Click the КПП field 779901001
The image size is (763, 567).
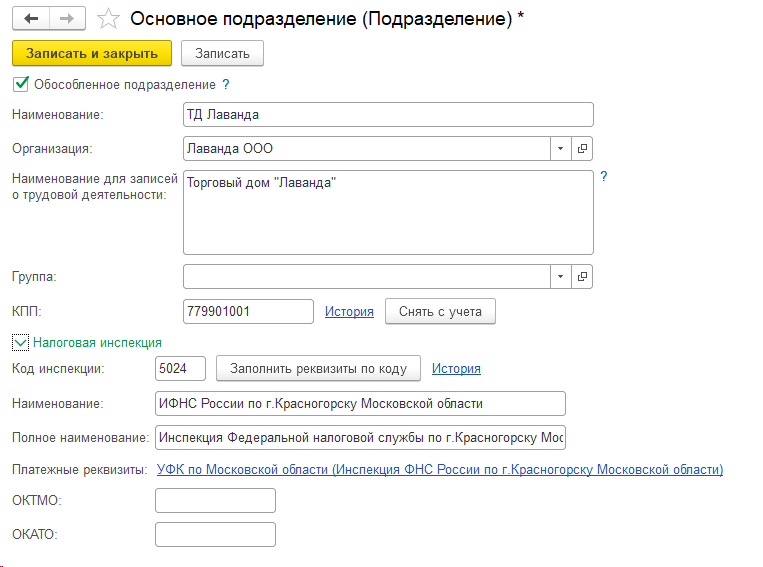point(248,311)
